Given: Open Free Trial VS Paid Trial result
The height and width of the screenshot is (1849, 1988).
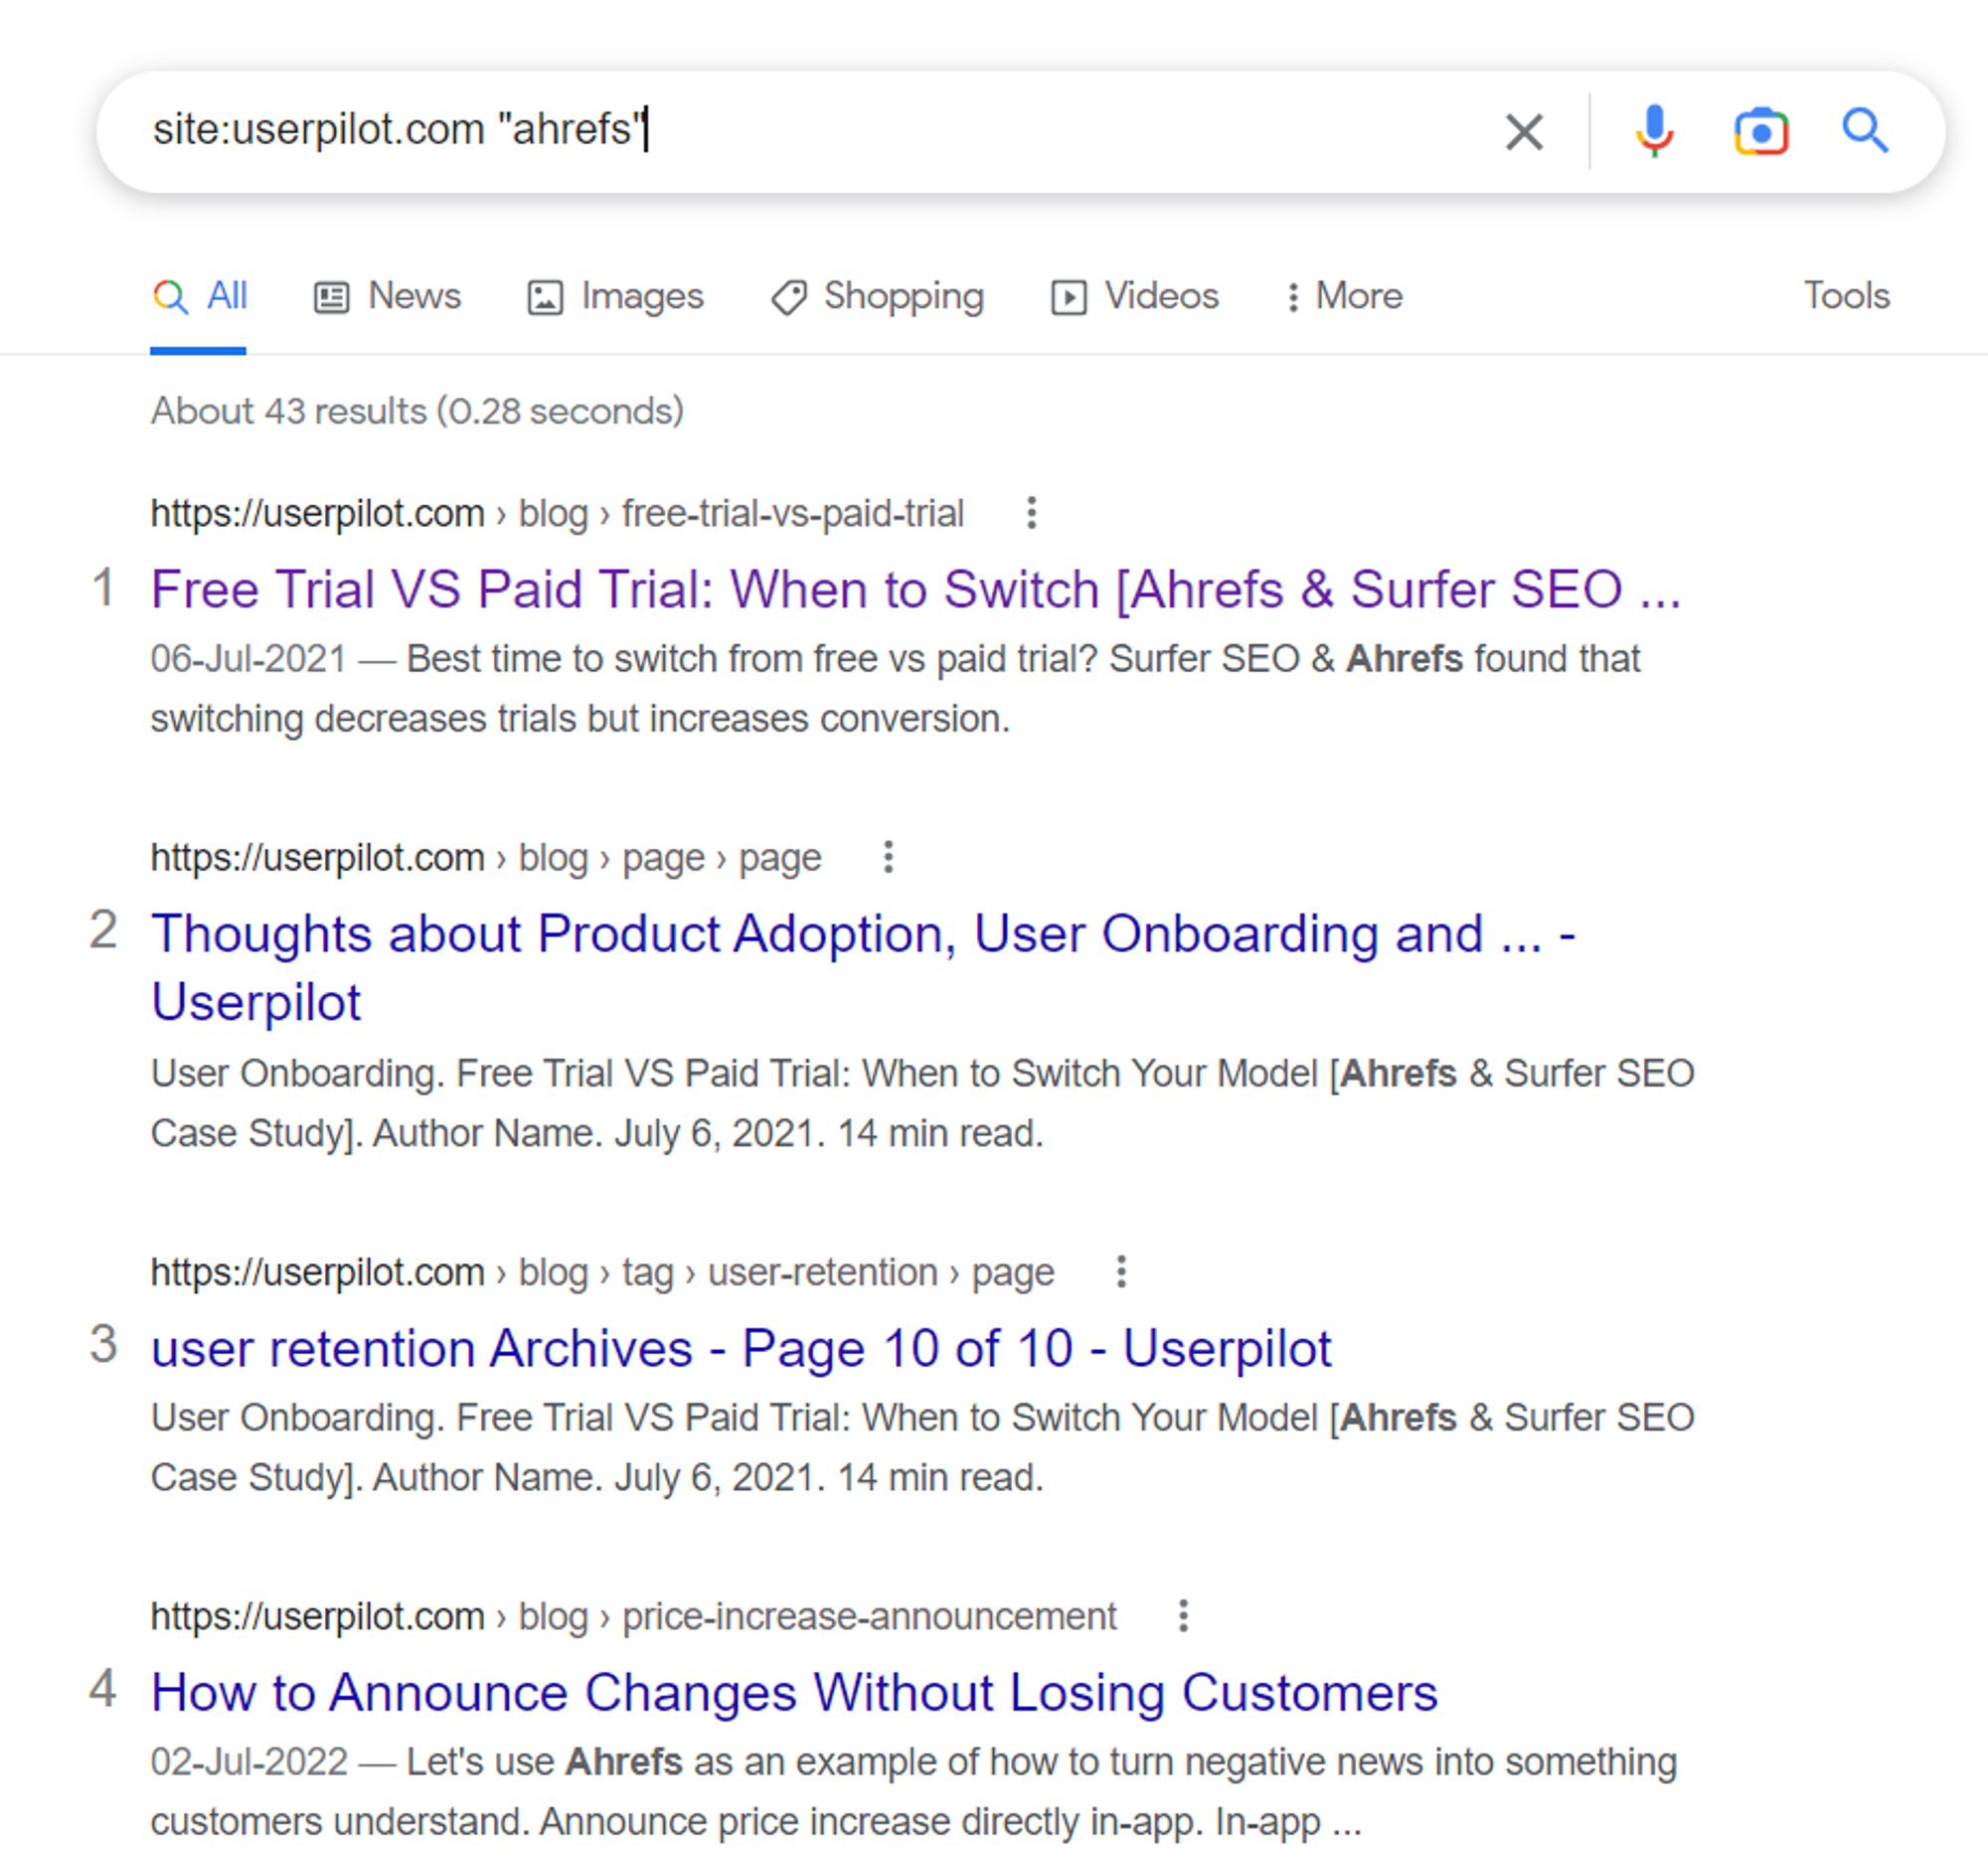Looking at the screenshot, I should [916, 589].
